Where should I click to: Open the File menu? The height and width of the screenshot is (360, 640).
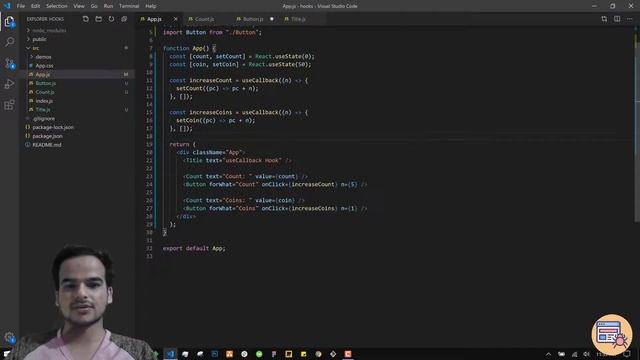click(21, 6)
